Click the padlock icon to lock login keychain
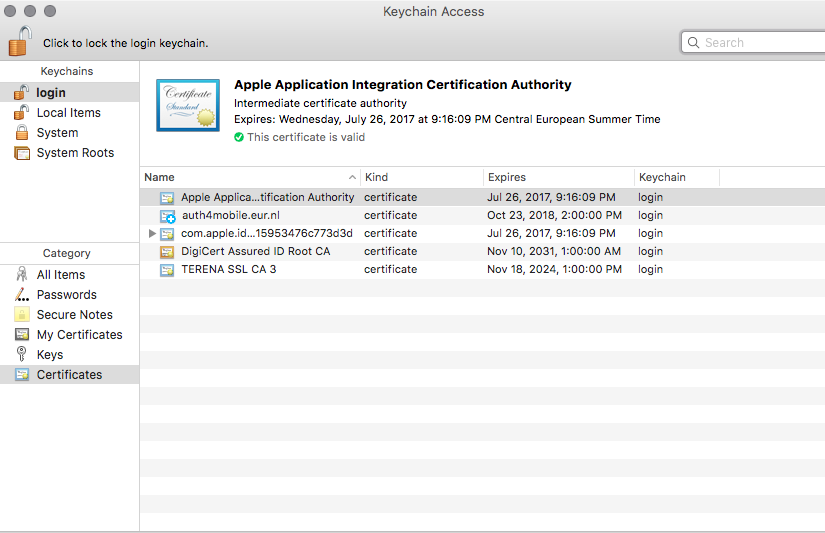The image size is (825, 533). pyautogui.click(x=19, y=42)
